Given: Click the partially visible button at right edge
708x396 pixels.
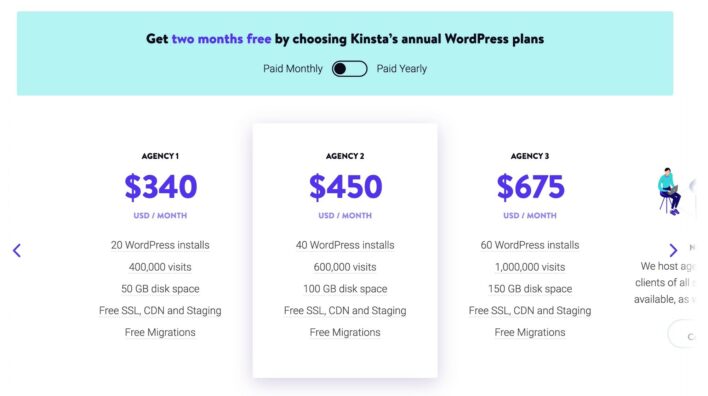Looking at the screenshot, I should (x=683, y=334).
